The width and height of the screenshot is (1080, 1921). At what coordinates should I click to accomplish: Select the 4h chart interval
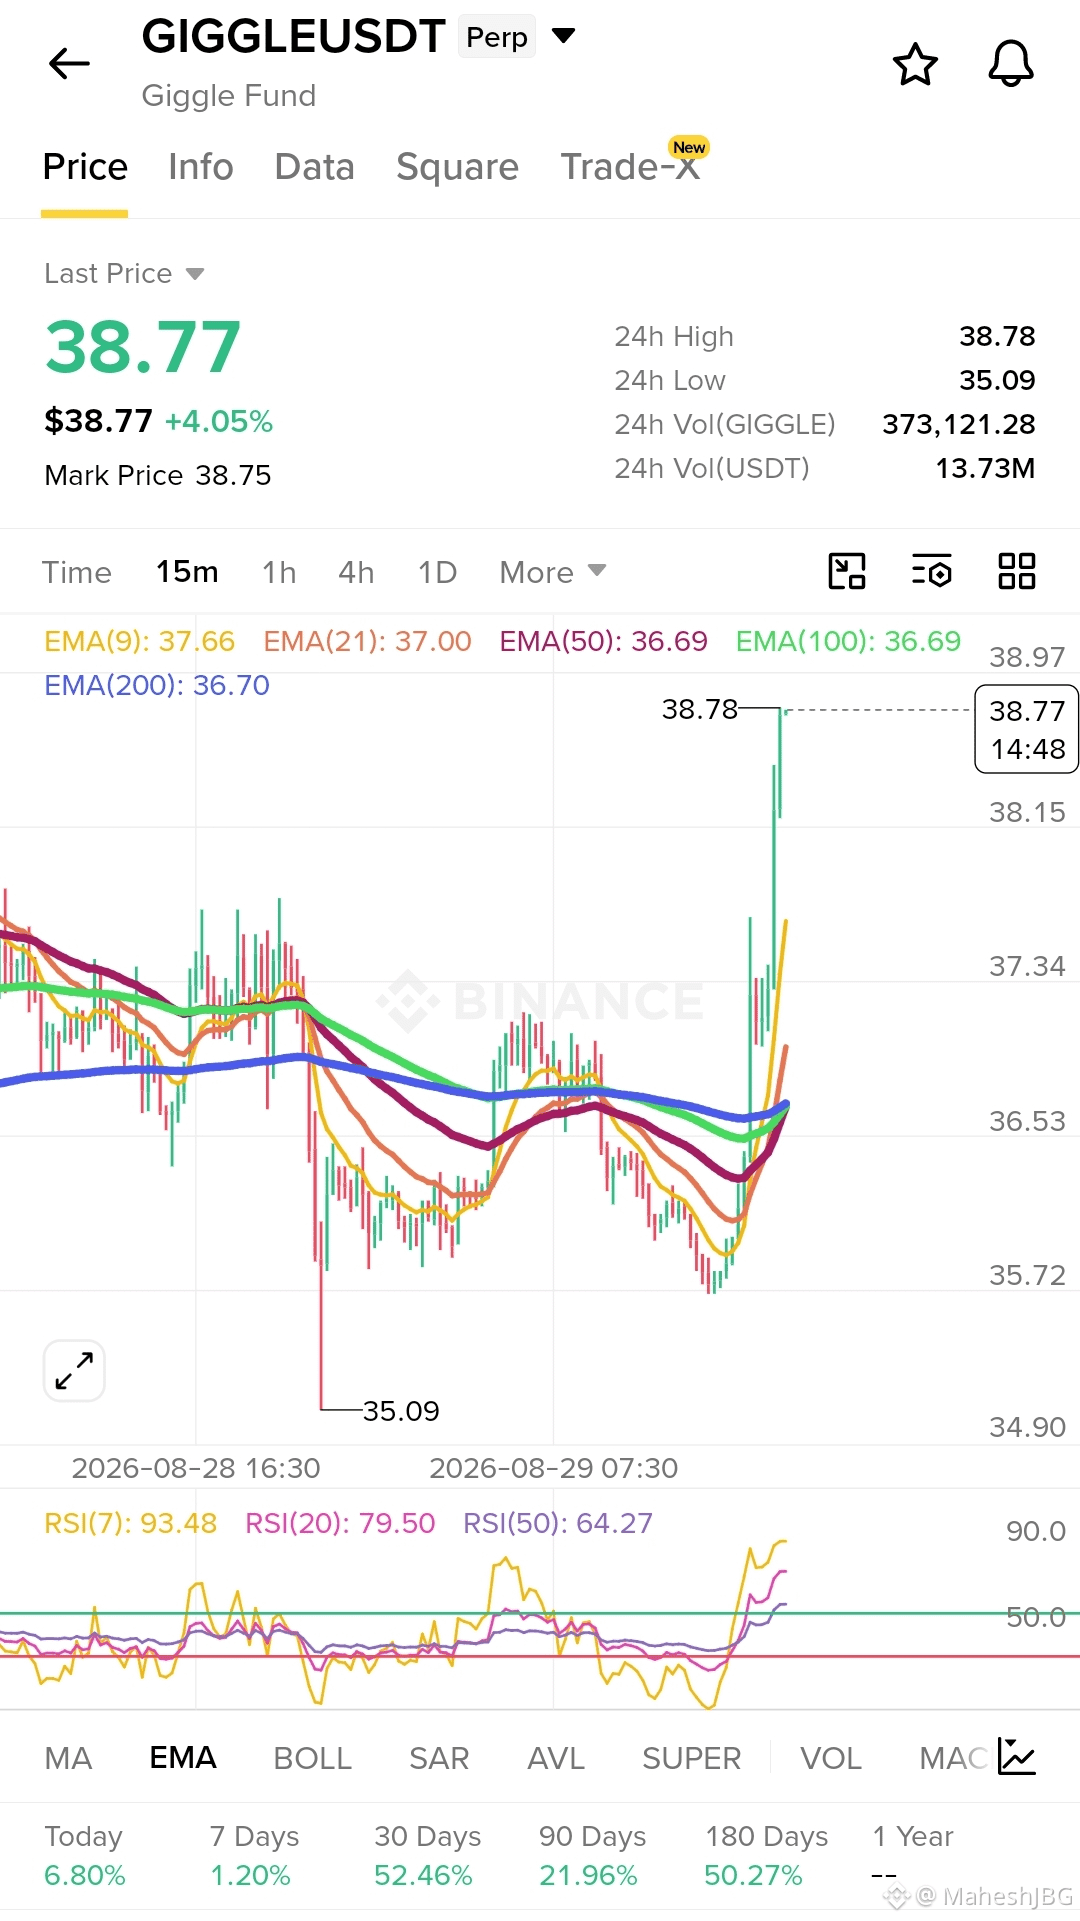(x=356, y=572)
